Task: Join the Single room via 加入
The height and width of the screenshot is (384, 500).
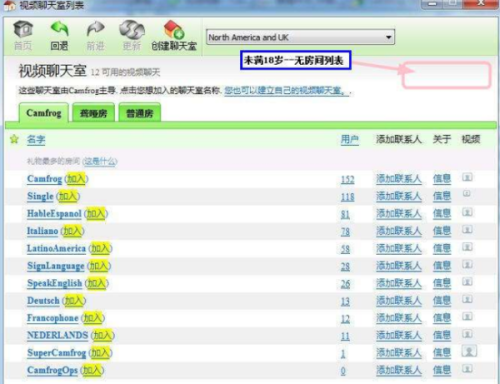Action: point(68,196)
